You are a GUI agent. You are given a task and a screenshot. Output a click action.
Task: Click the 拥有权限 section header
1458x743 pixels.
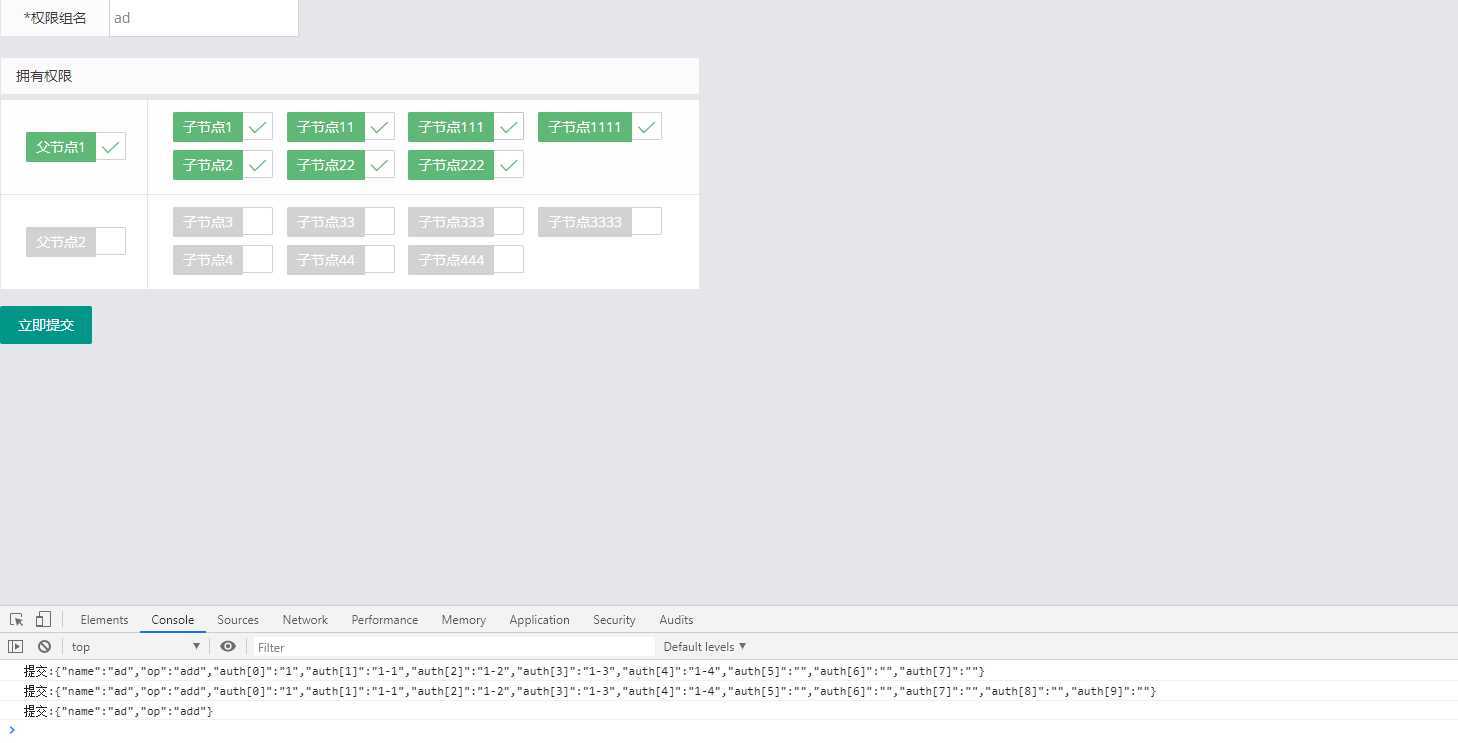tap(350, 76)
